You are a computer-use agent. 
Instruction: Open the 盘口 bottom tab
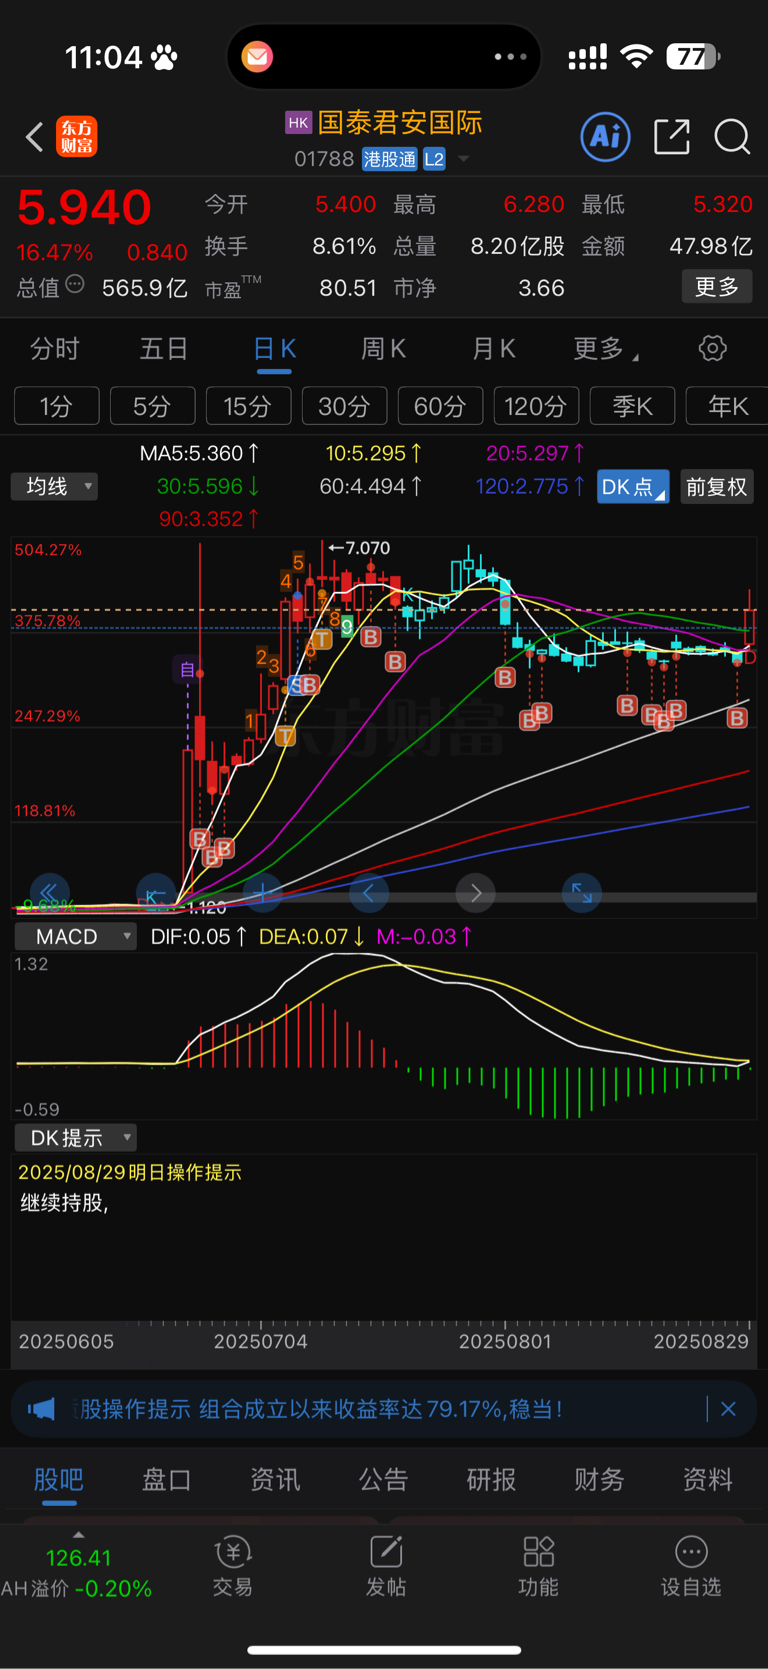point(167,1480)
